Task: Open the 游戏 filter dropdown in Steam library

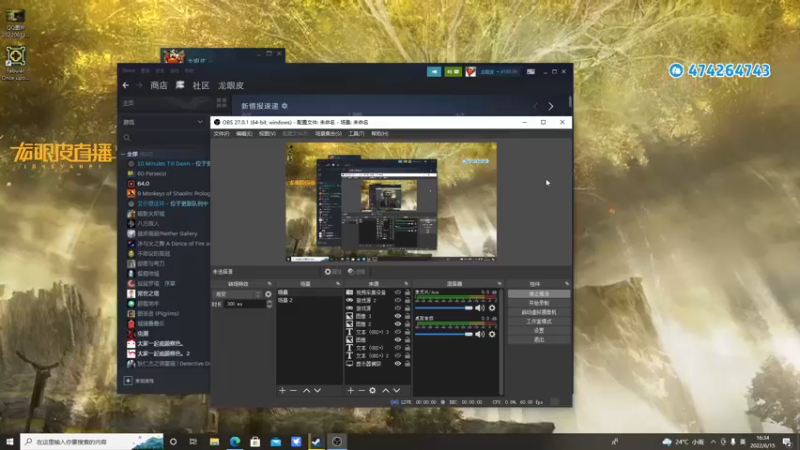Action: pos(163,122)
